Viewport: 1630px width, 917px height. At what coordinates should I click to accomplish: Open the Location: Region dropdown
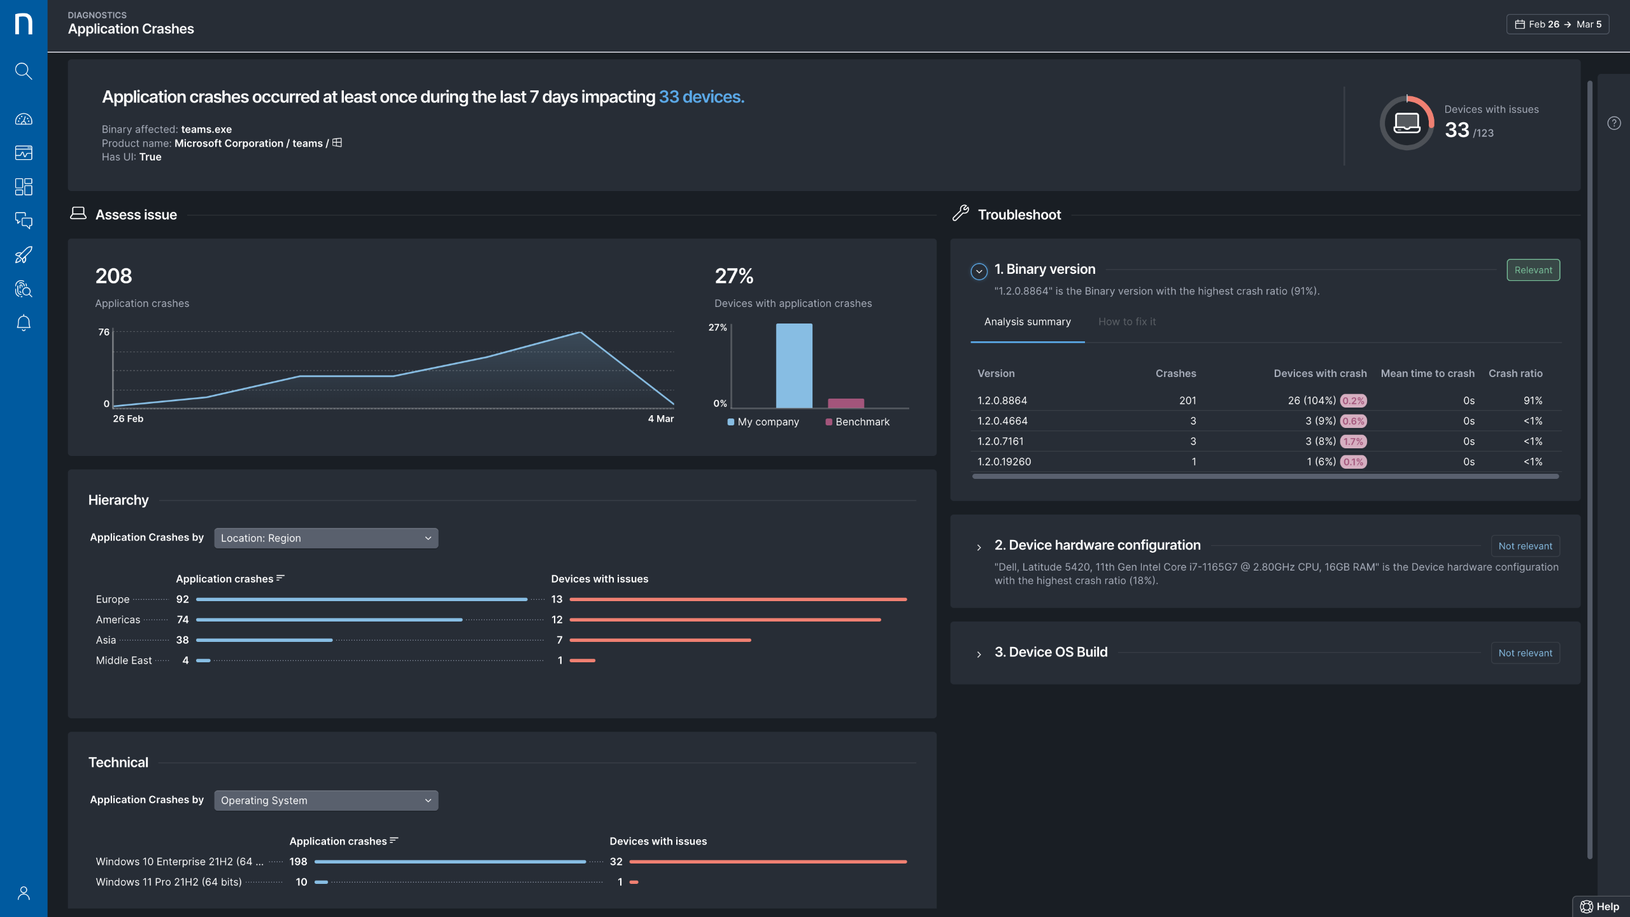pyautogui.click(x=325, y=538)
